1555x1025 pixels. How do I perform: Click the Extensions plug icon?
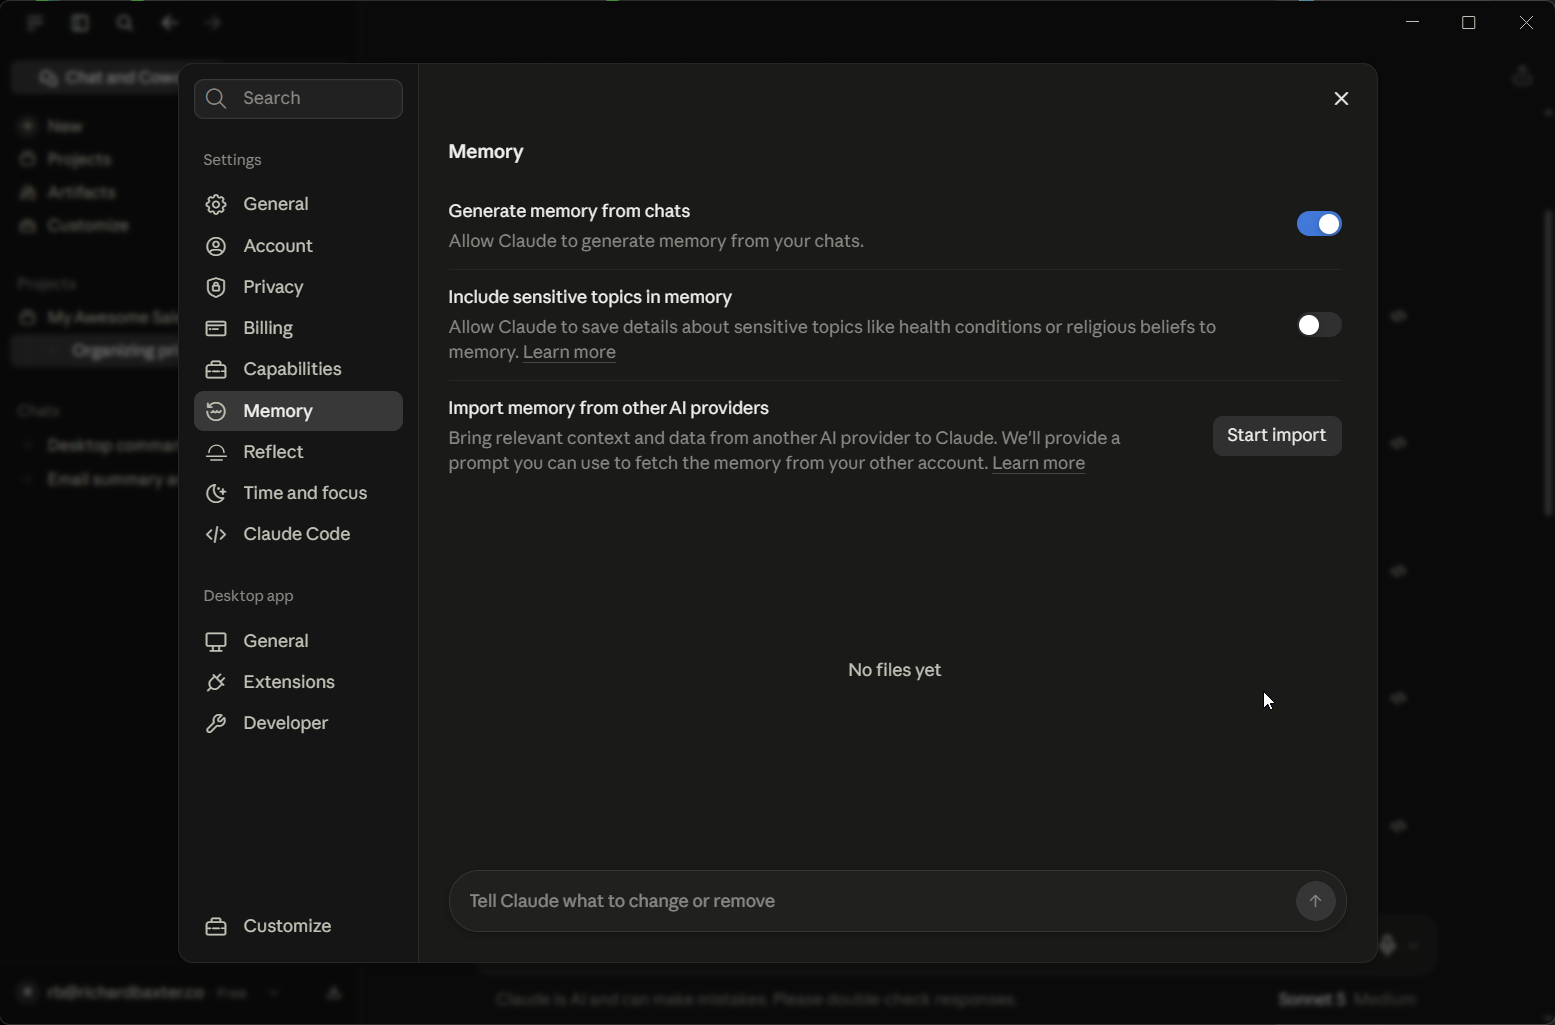pos(216,682)
